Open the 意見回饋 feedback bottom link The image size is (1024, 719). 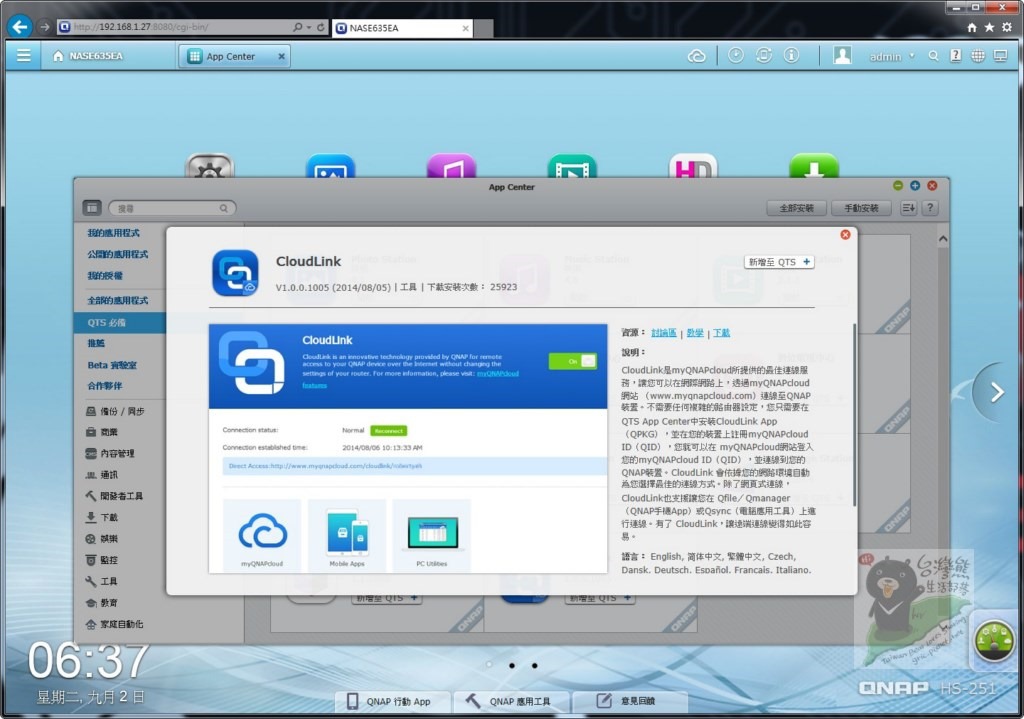[x=629, y=701]
